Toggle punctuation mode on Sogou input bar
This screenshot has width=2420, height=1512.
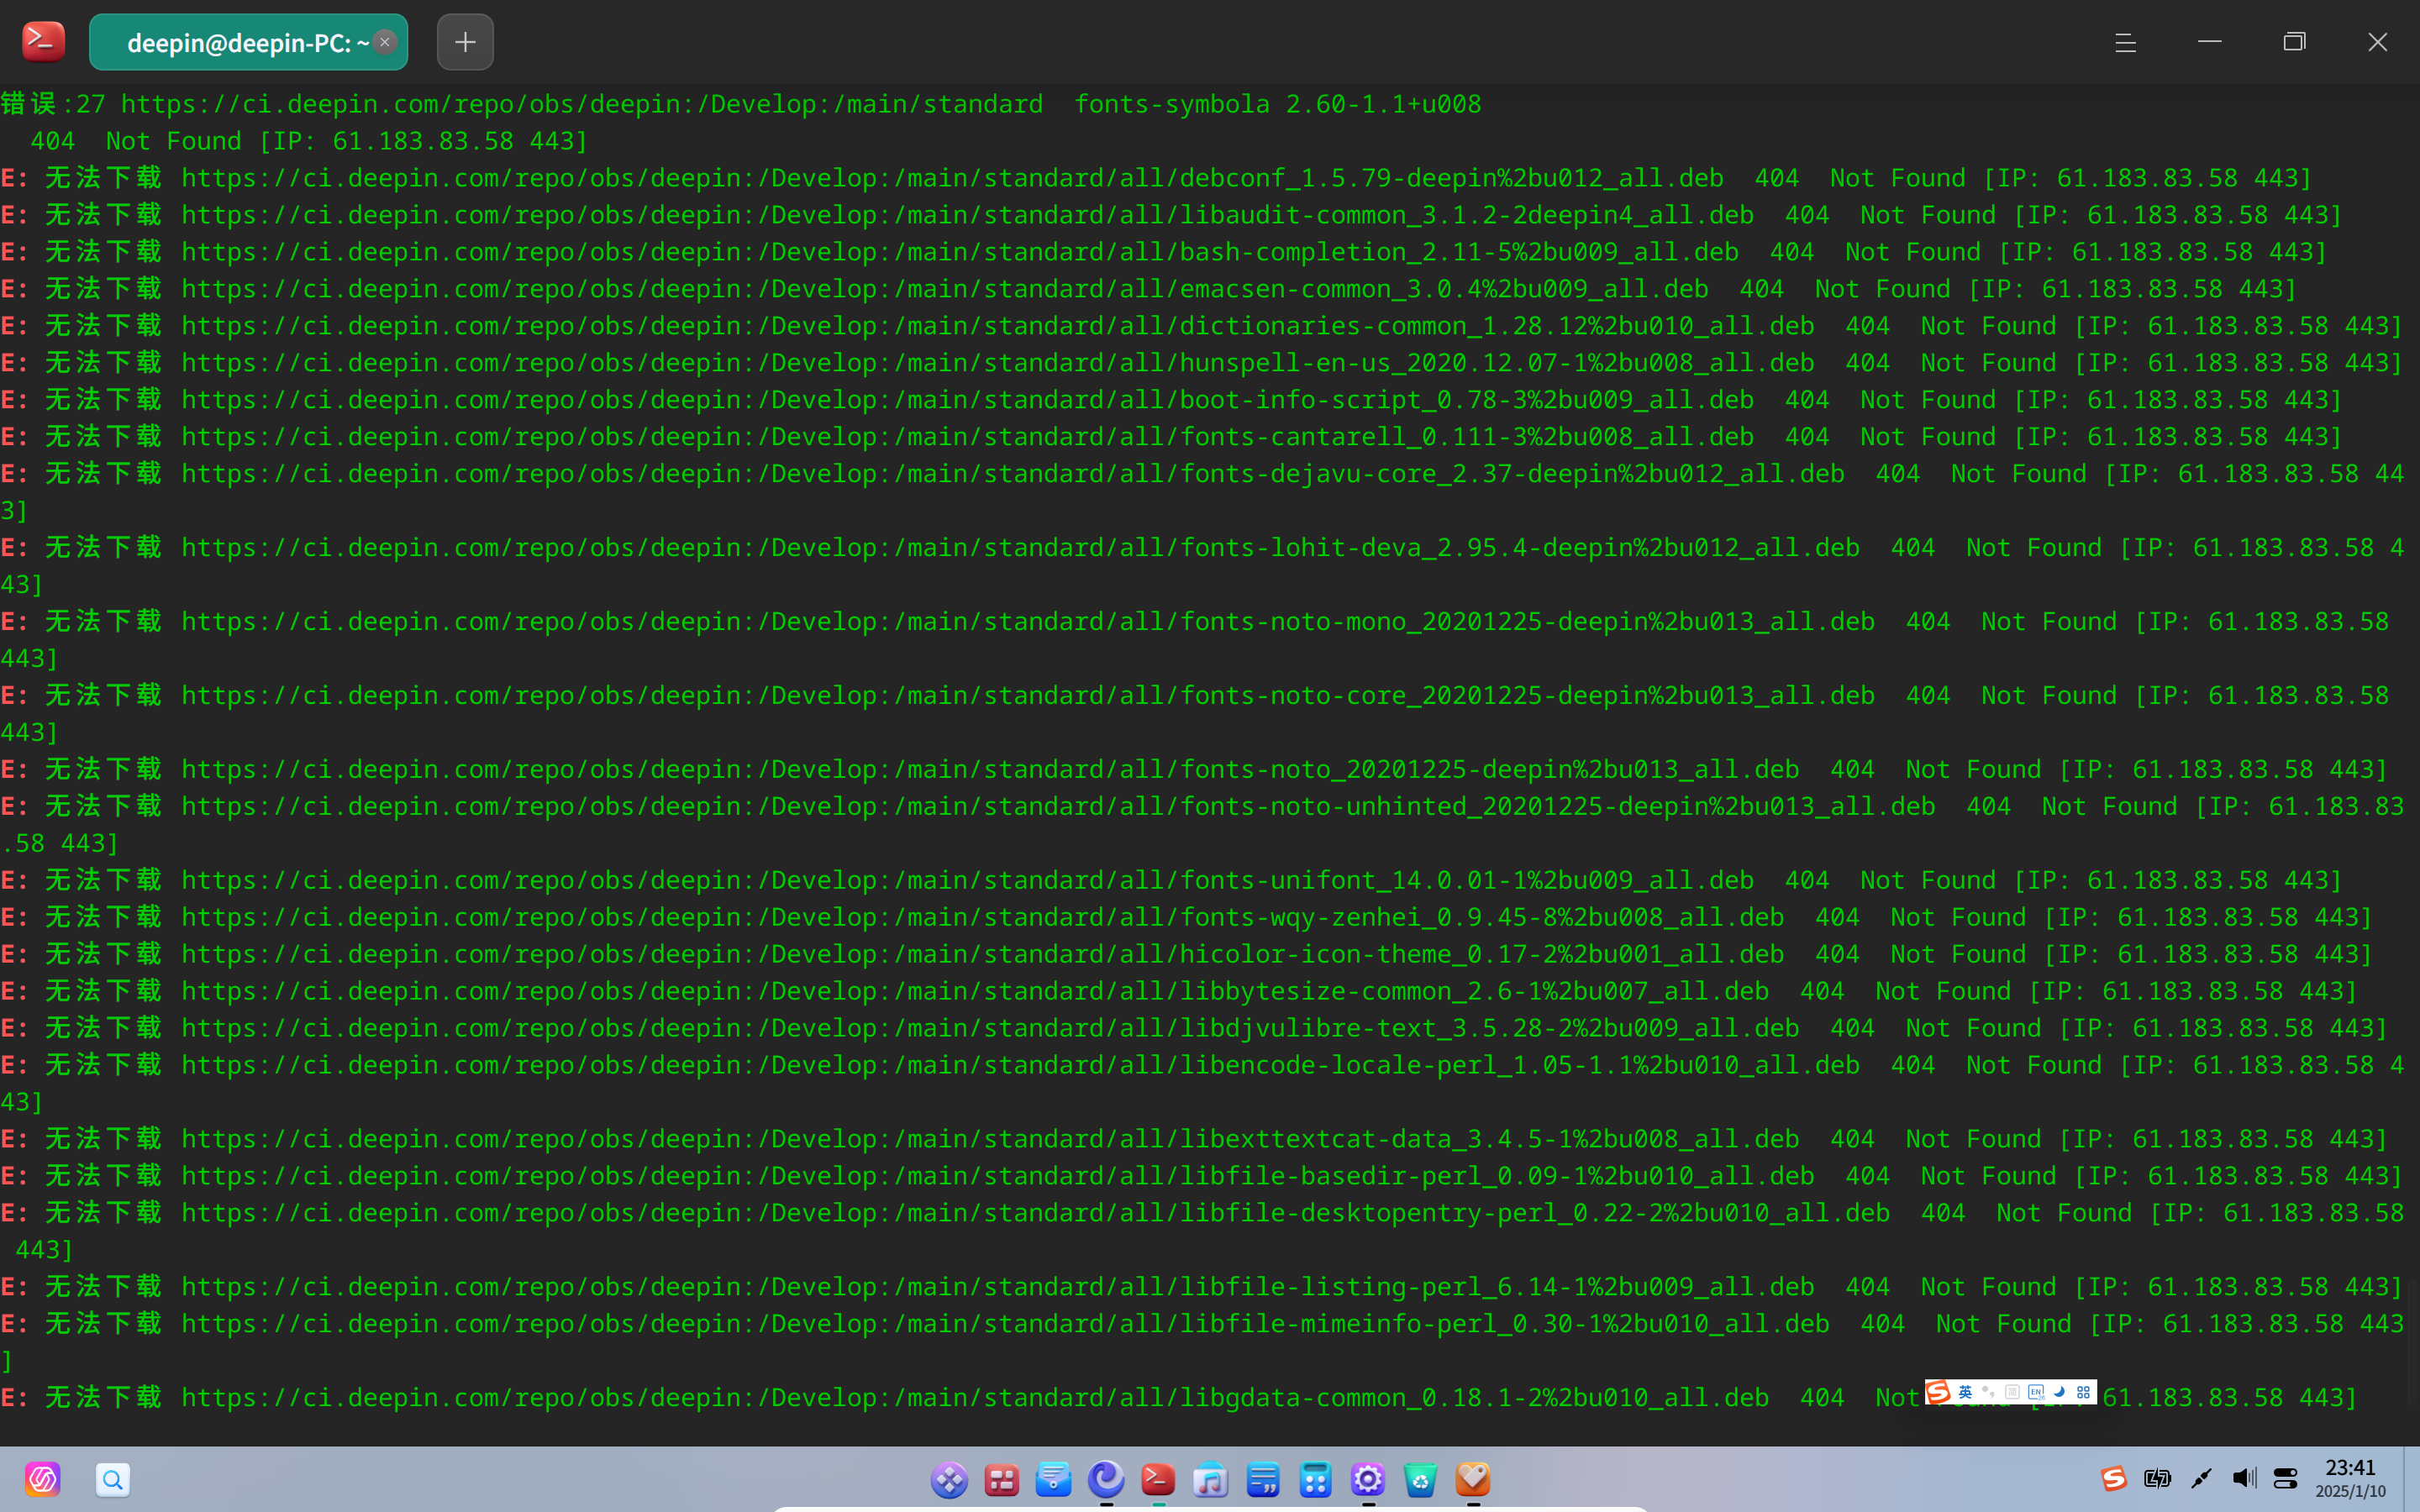point(1988,1392)
